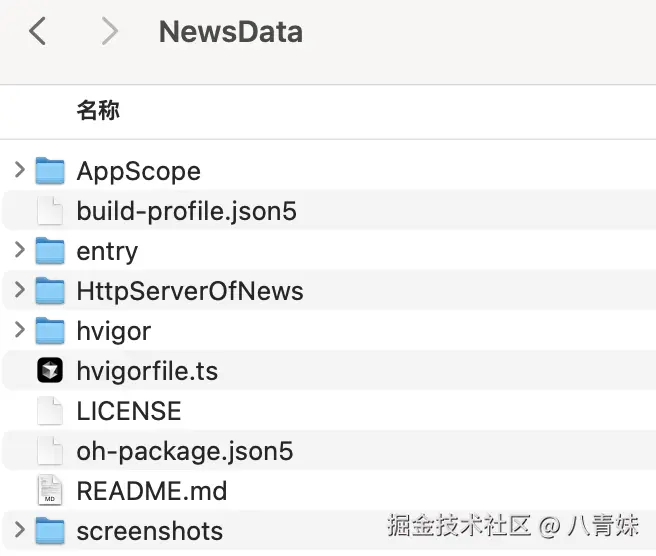
Task: Sort by the 名称 column header
Action: pyautogui.click(x=98, y=110)
